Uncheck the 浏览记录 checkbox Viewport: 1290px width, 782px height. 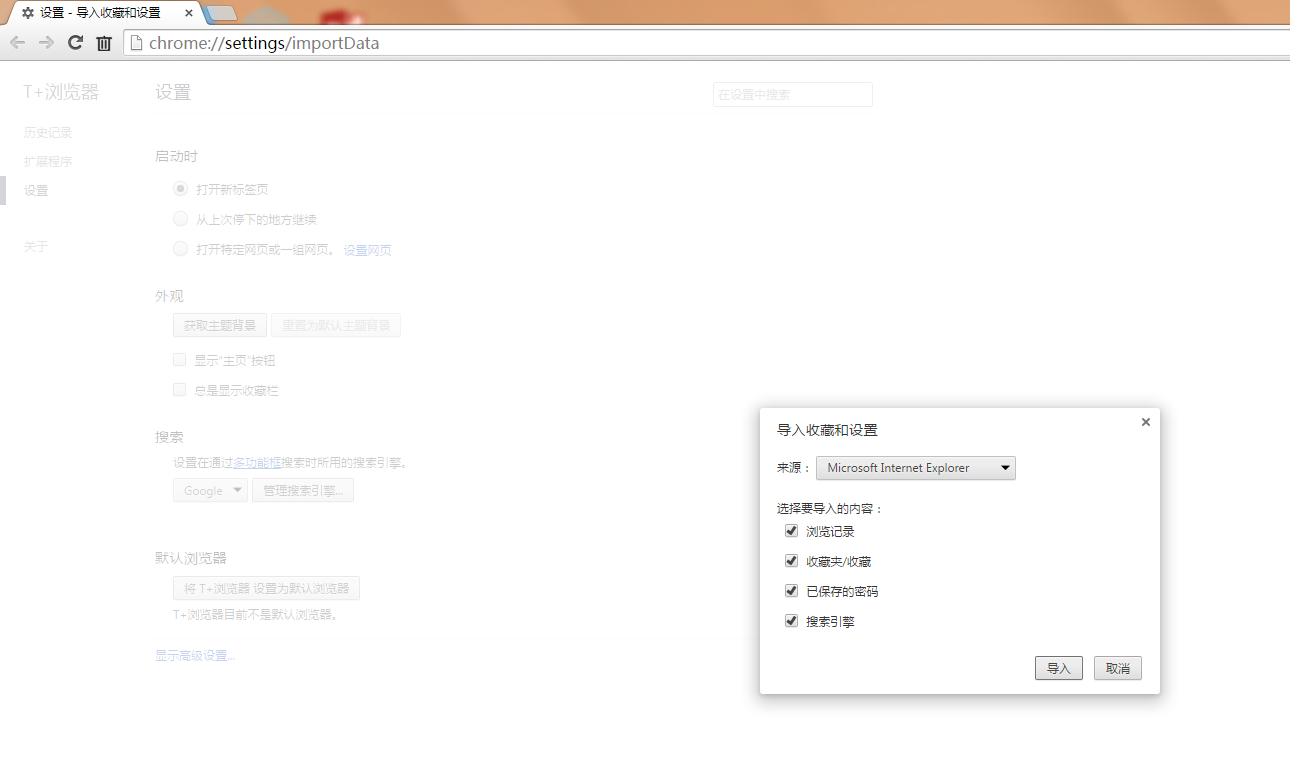[791, 531]
